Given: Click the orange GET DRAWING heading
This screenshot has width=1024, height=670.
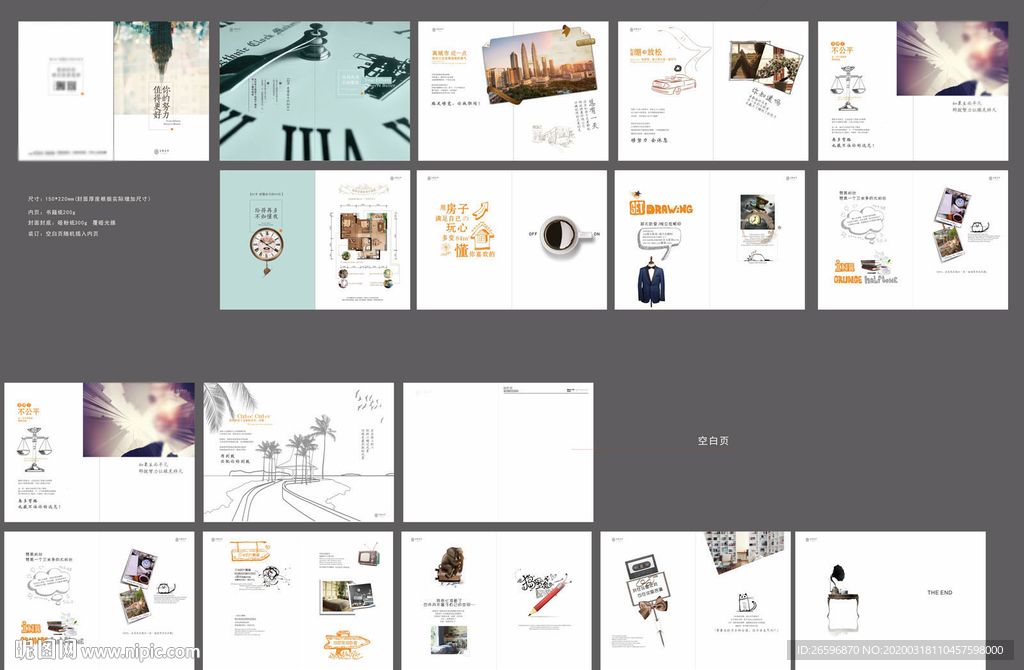Looking at the screenshot, I should coord(662,208).
